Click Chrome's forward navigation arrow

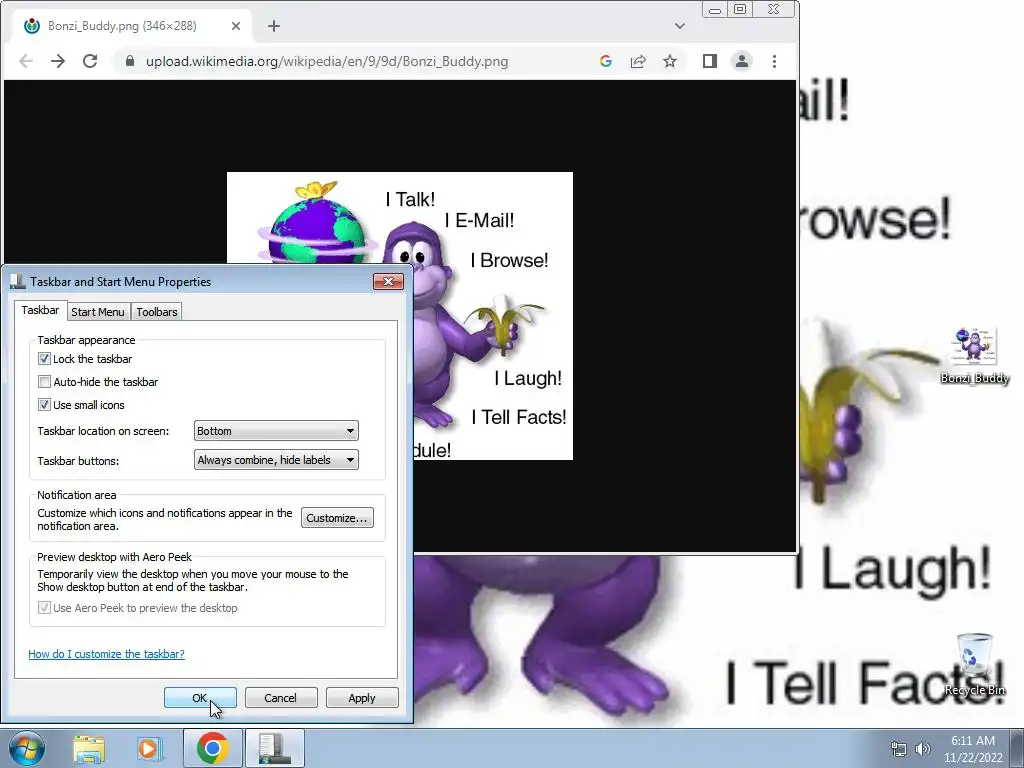pos(58,61)
